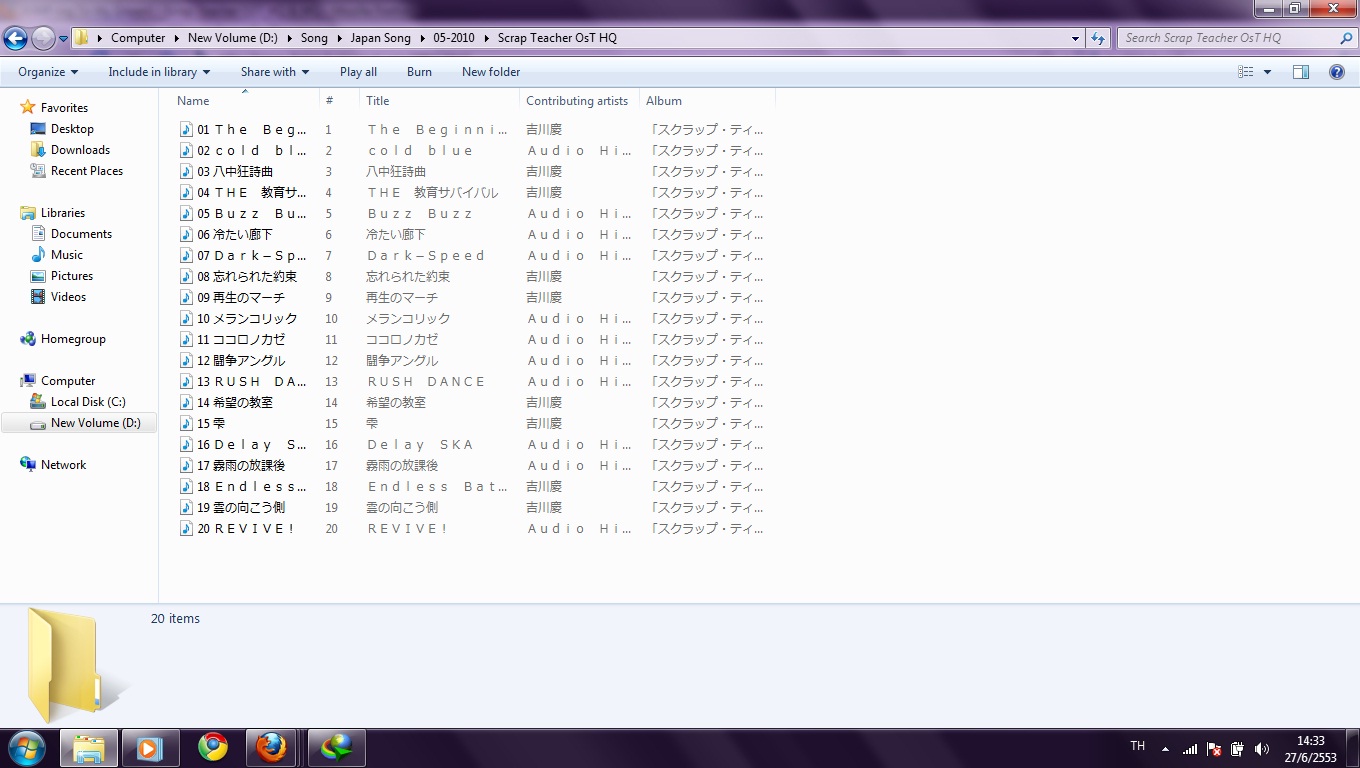Select Libraries in the navigation pane
This screenshot has width=1360, height=768.
click(x=62, y=213)
